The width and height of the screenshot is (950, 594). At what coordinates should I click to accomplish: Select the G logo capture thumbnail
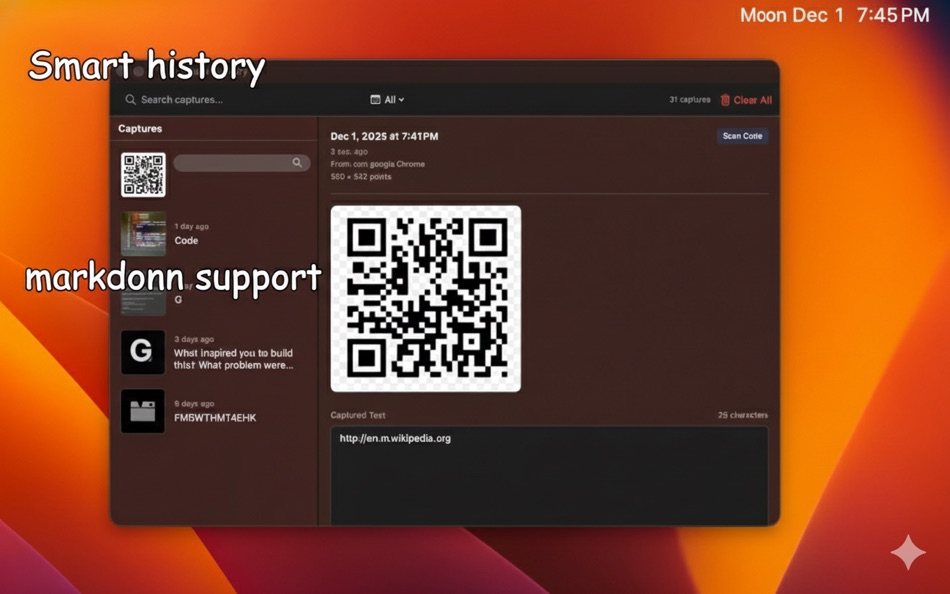click(142, 352)
